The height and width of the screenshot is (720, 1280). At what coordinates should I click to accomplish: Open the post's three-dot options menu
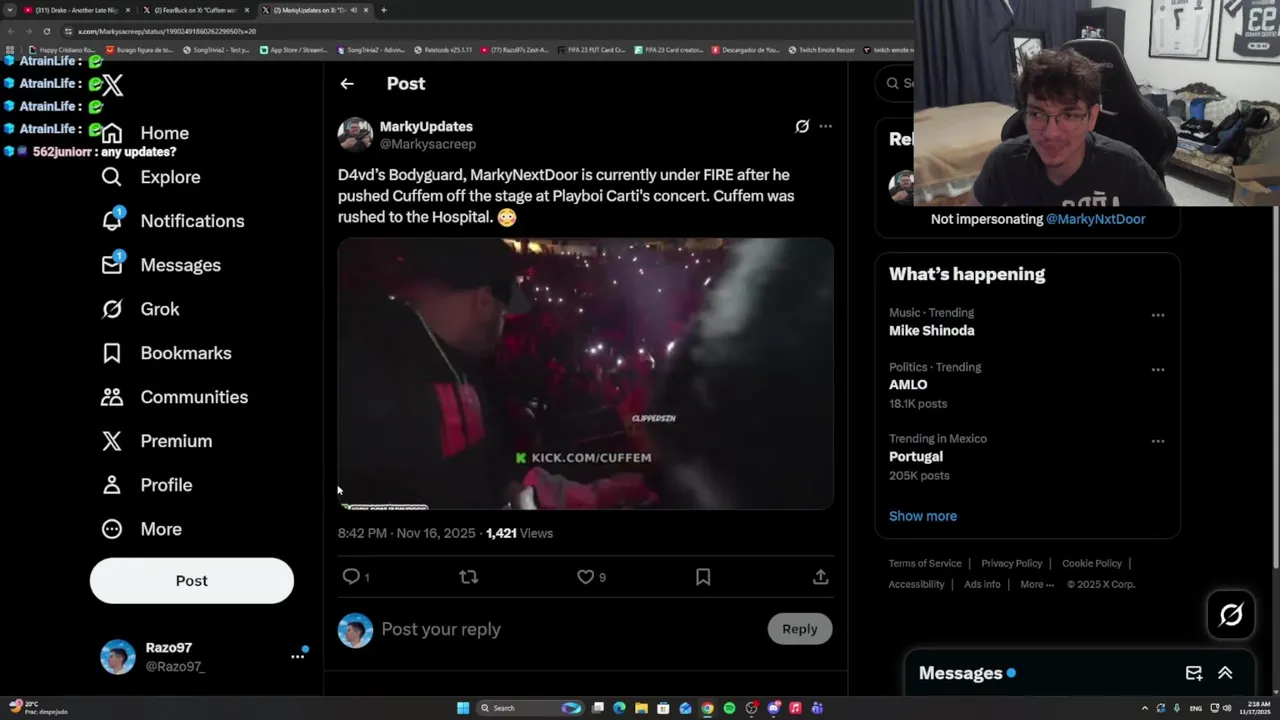click(x=825, y=126)
